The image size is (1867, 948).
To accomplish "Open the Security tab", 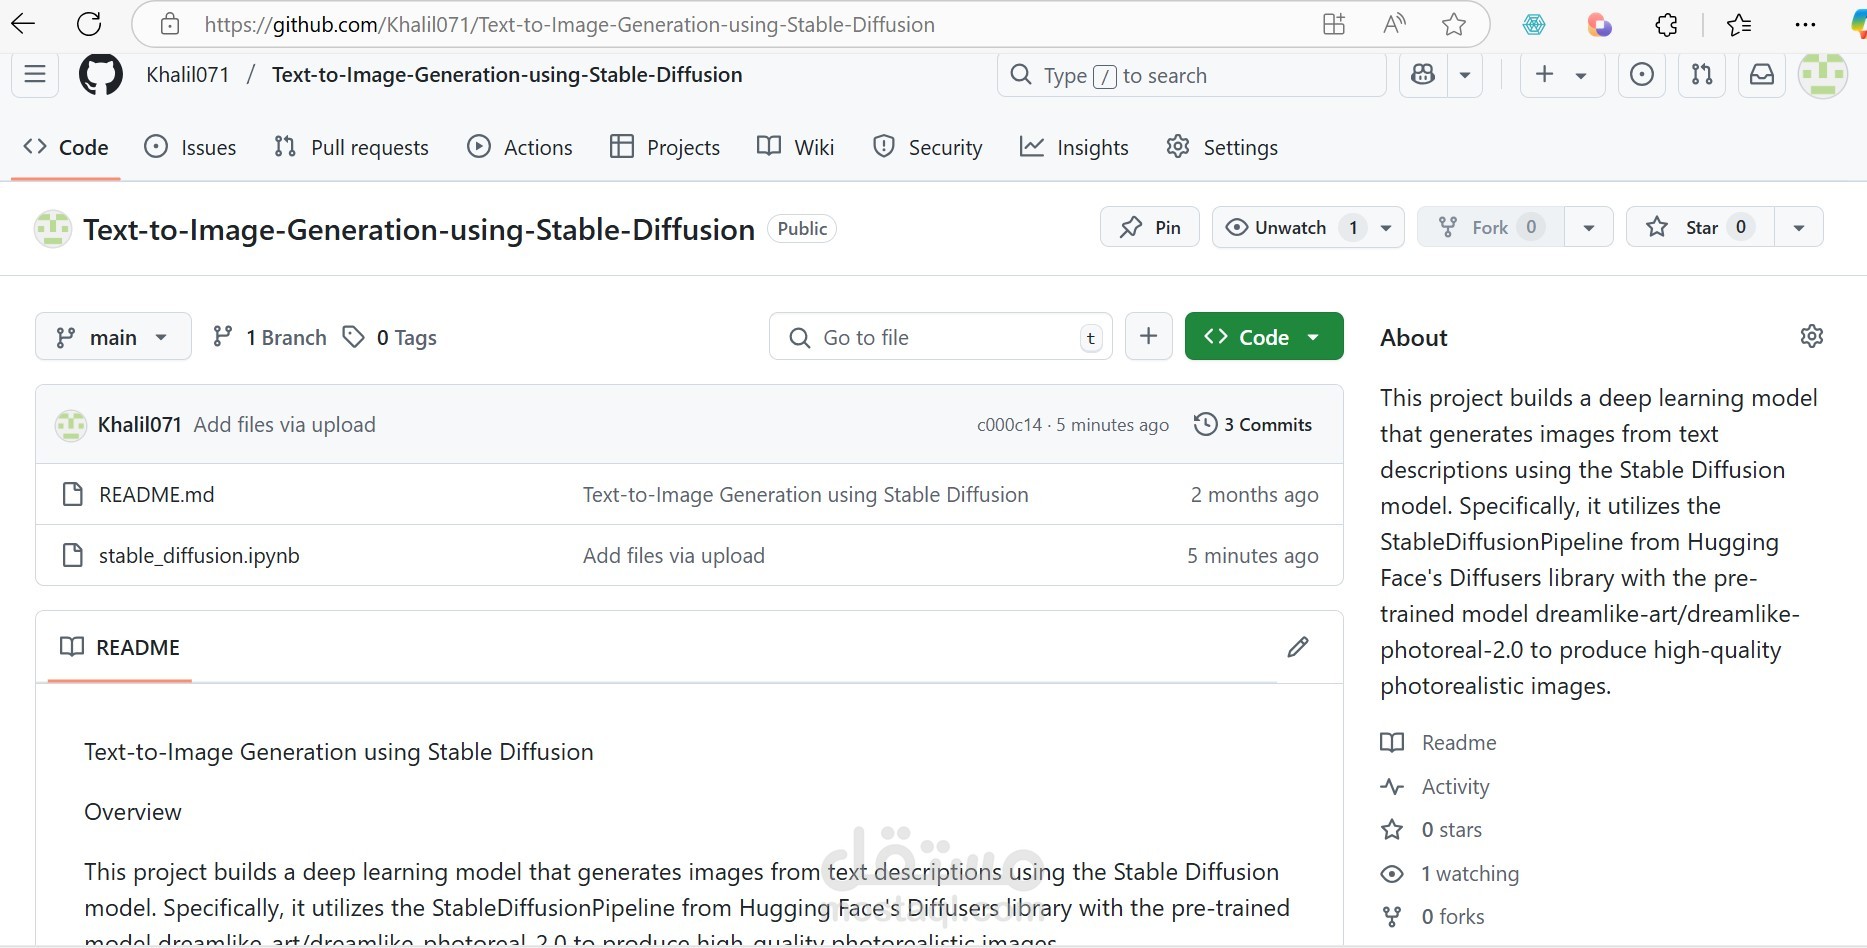I will tap(928, 148).
